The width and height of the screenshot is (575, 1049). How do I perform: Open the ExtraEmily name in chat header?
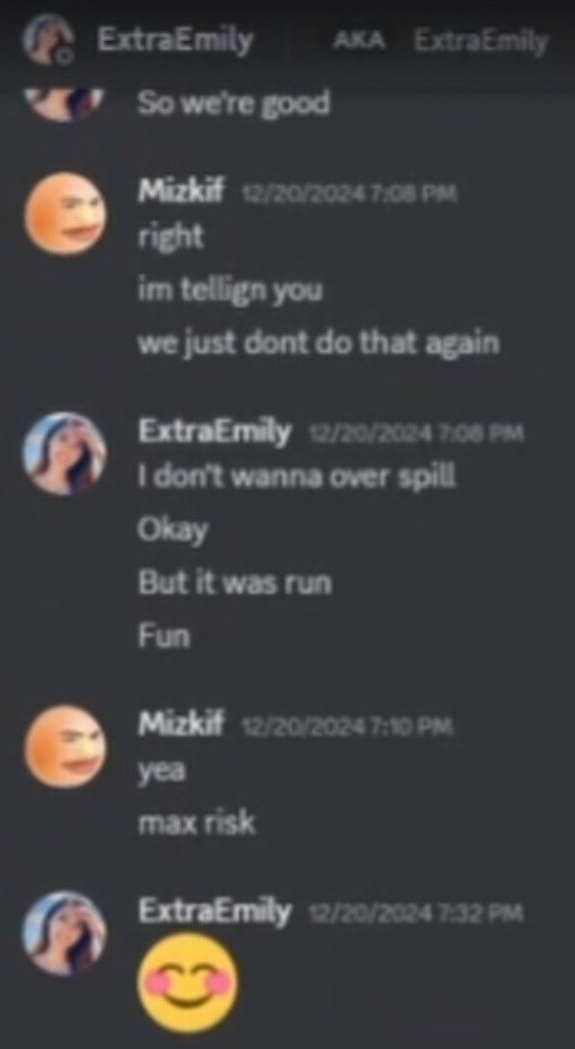(x=175, y=41)
